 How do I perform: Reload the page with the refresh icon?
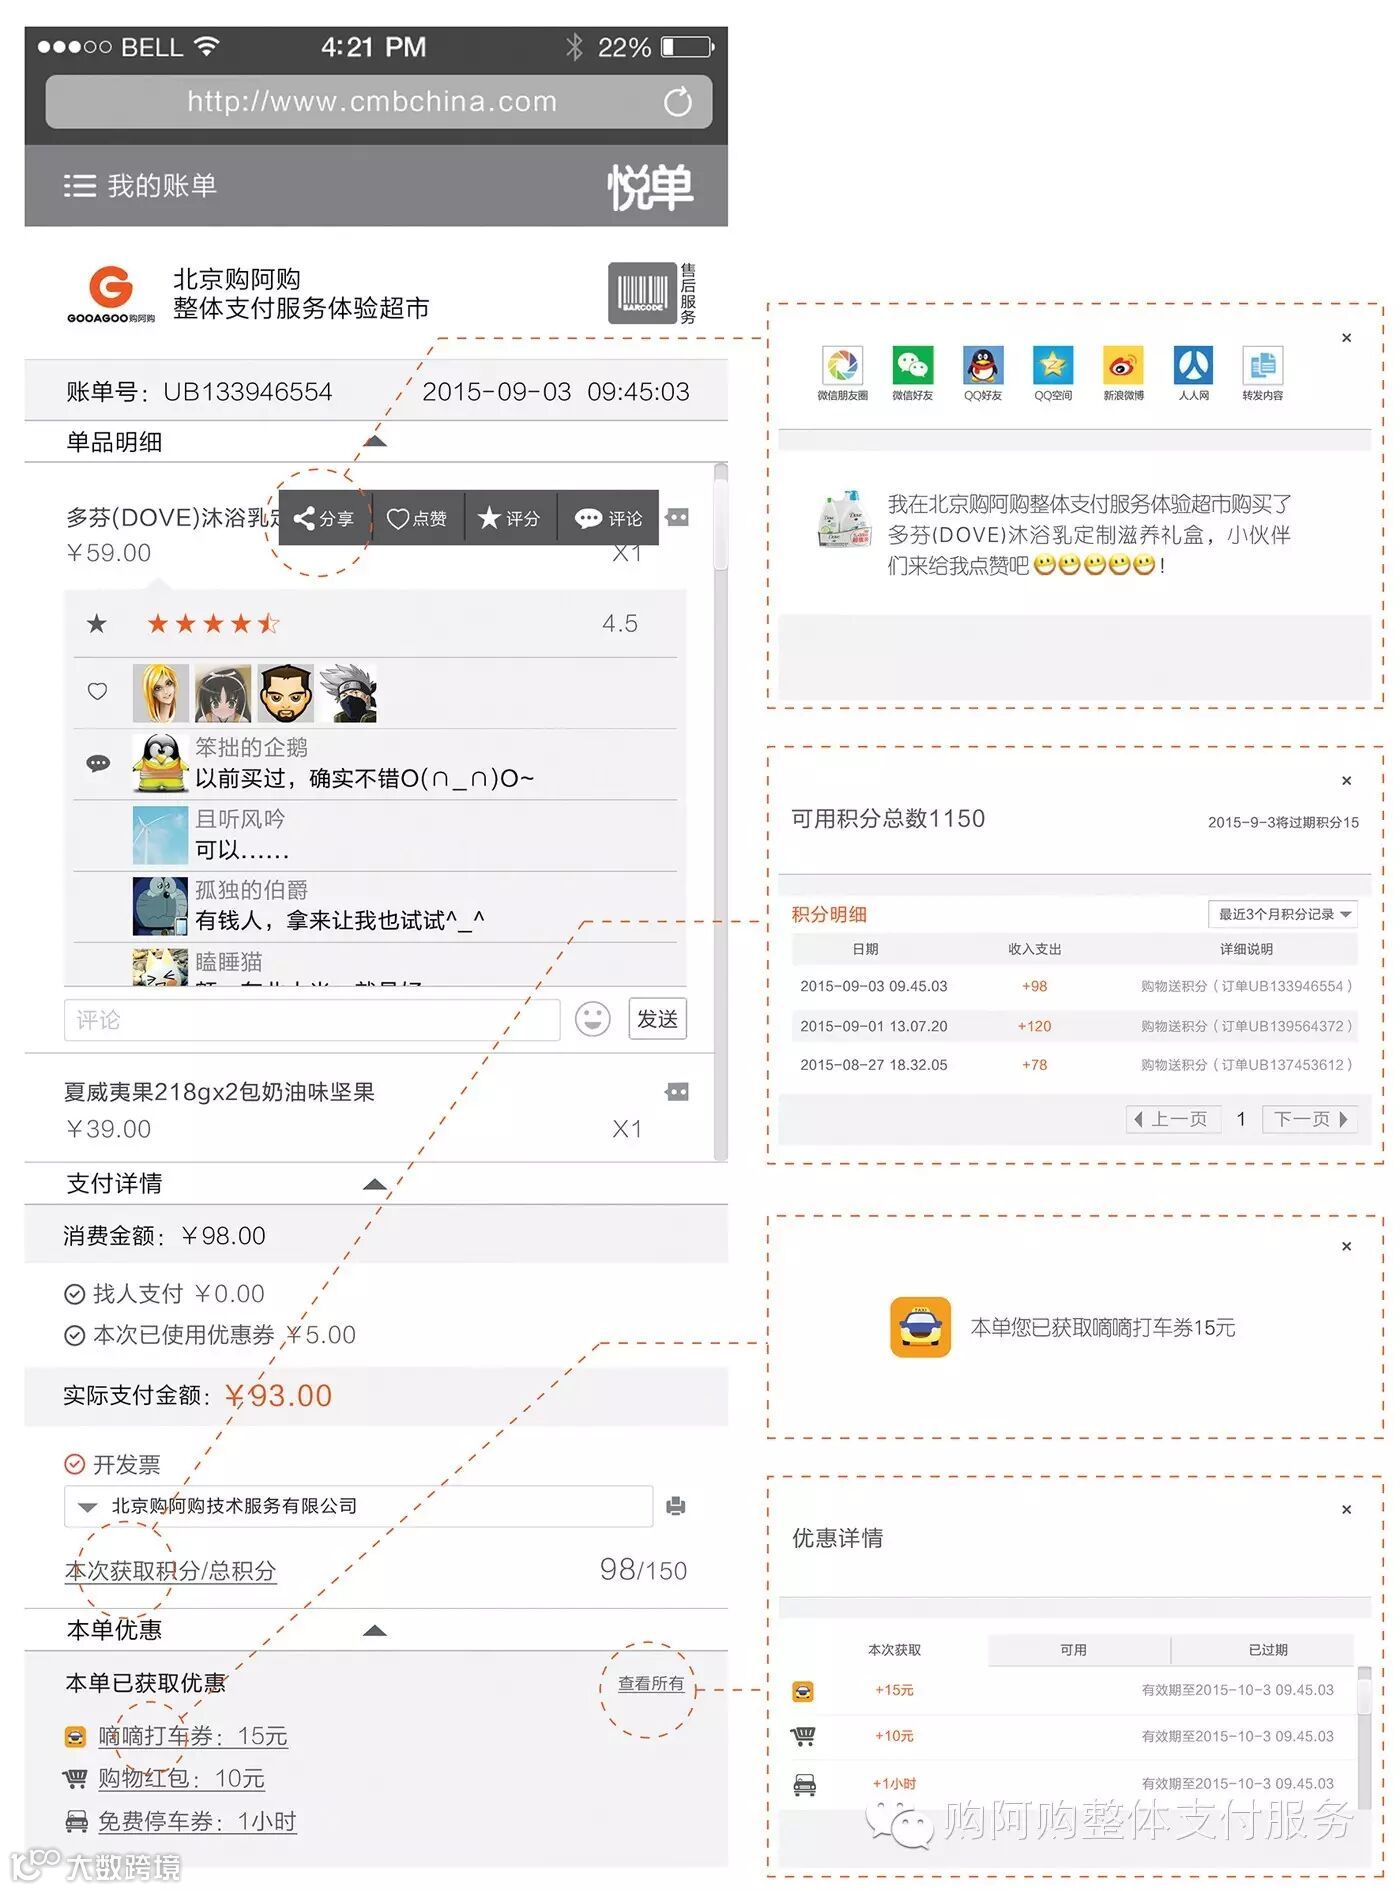click(677, 101)
